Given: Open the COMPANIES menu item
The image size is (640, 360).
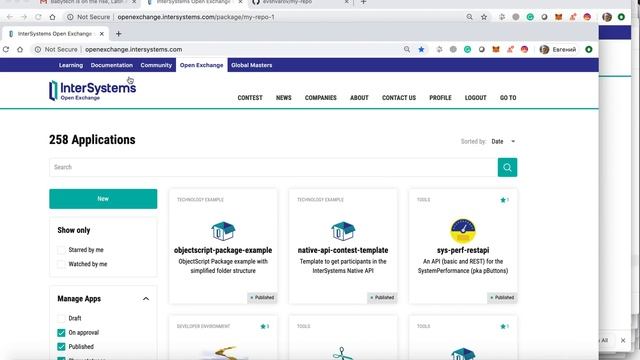Looking at the screenshot, I should pyautogui.click(x=320, y=98).
